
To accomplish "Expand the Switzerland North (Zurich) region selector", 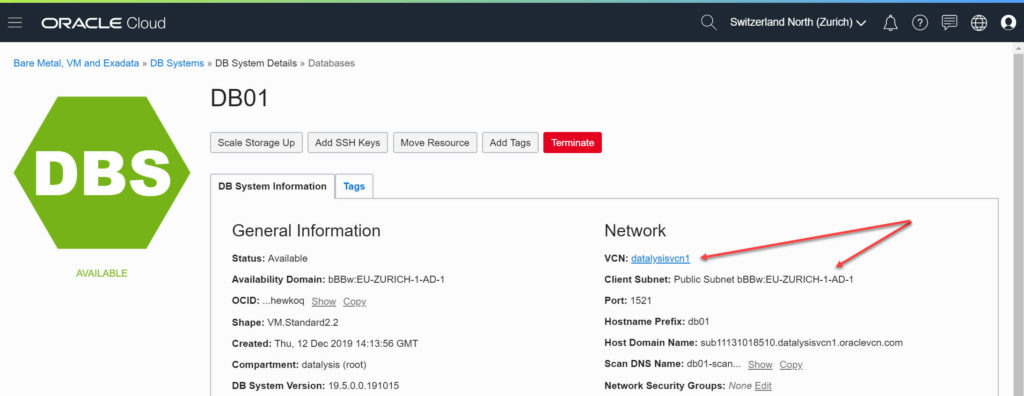I will [798, 23].
